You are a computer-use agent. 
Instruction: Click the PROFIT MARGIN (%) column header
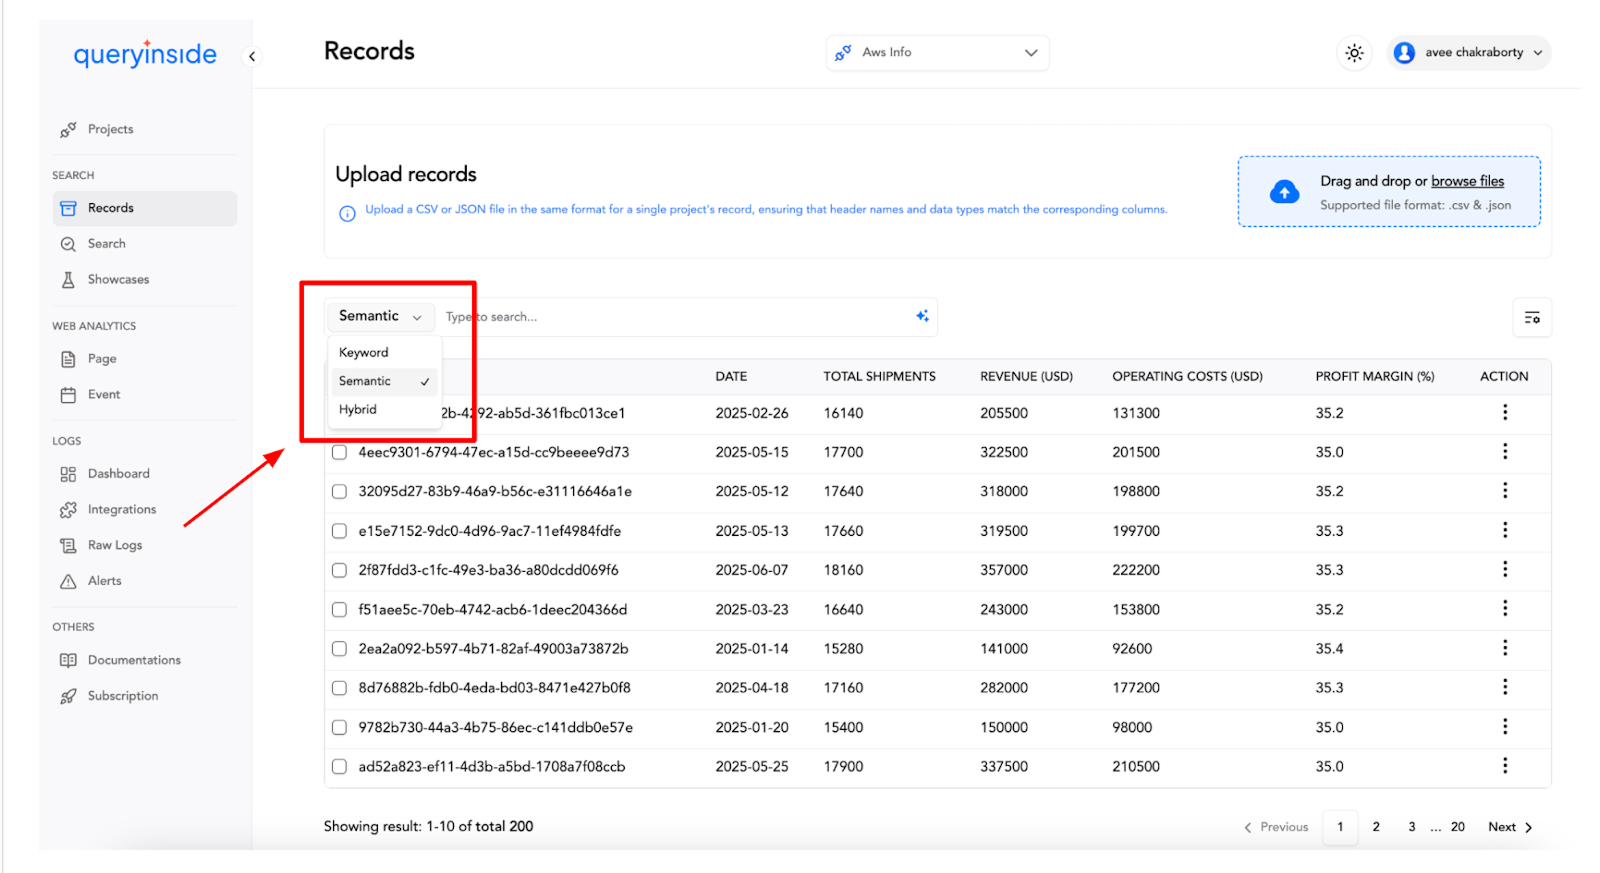tap(1374, 377)
